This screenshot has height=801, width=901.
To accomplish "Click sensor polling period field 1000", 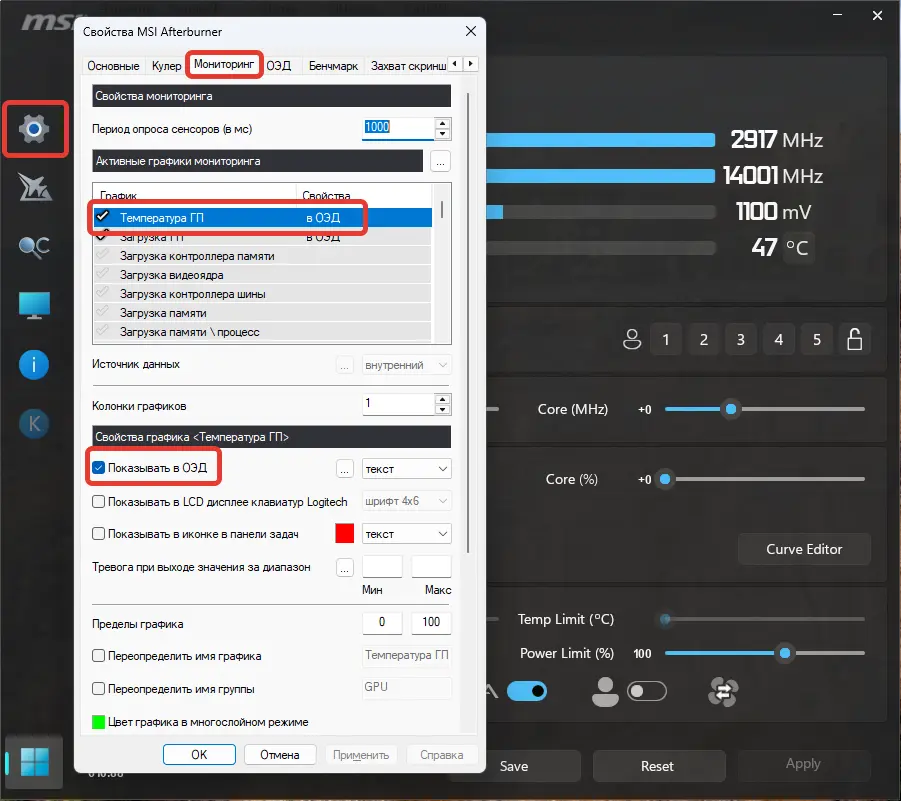I will tap(398, 128).
